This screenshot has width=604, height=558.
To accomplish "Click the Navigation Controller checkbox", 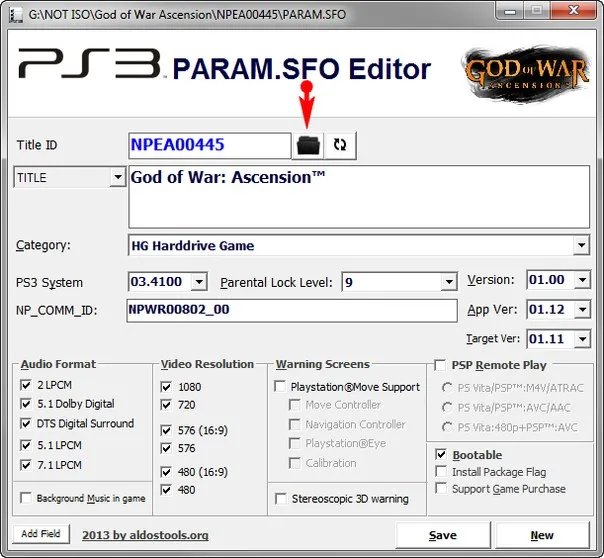I will tap(295, 424).
